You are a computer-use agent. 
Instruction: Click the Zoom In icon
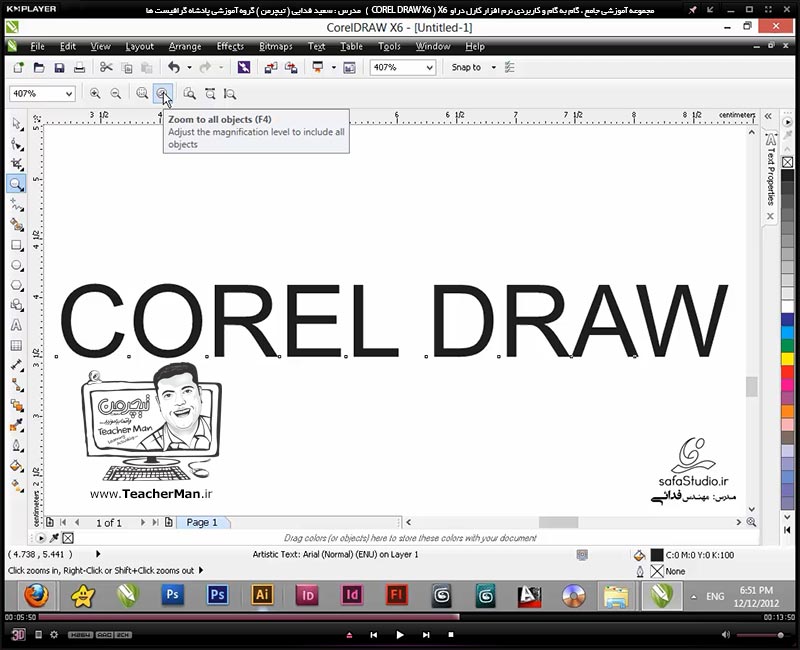(95, 93)
